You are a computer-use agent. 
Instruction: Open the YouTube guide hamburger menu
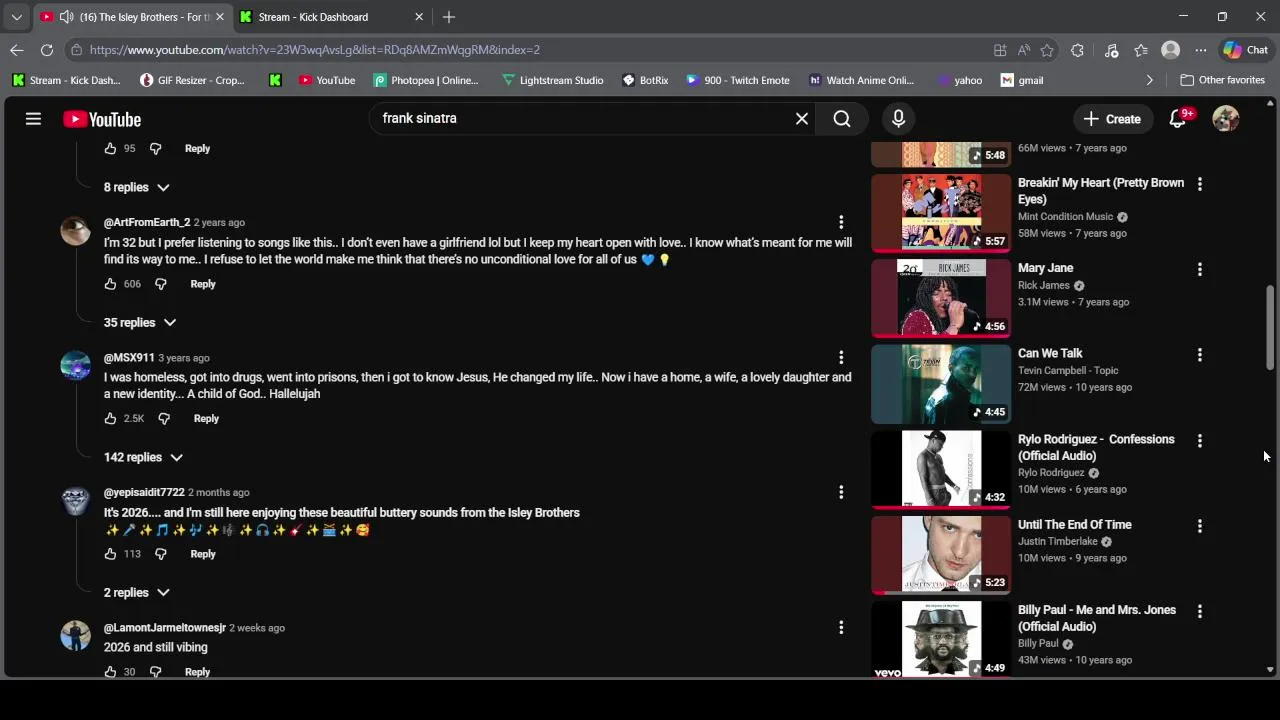pos(33,119)
